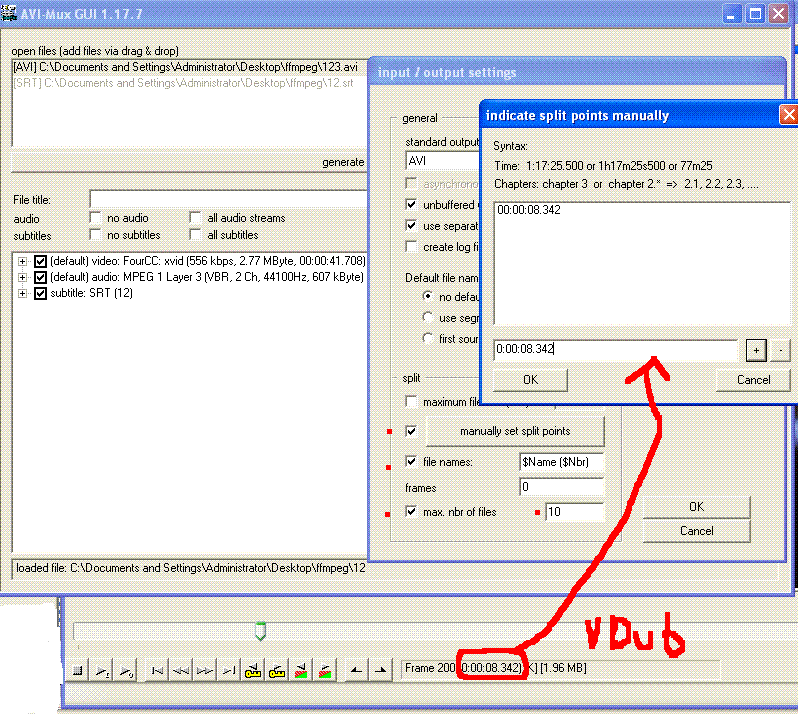The height and width of the screenshot is (714, 798).
Task: Jump to next keyframe in VirtualDub
Action: tap(277, 671)
